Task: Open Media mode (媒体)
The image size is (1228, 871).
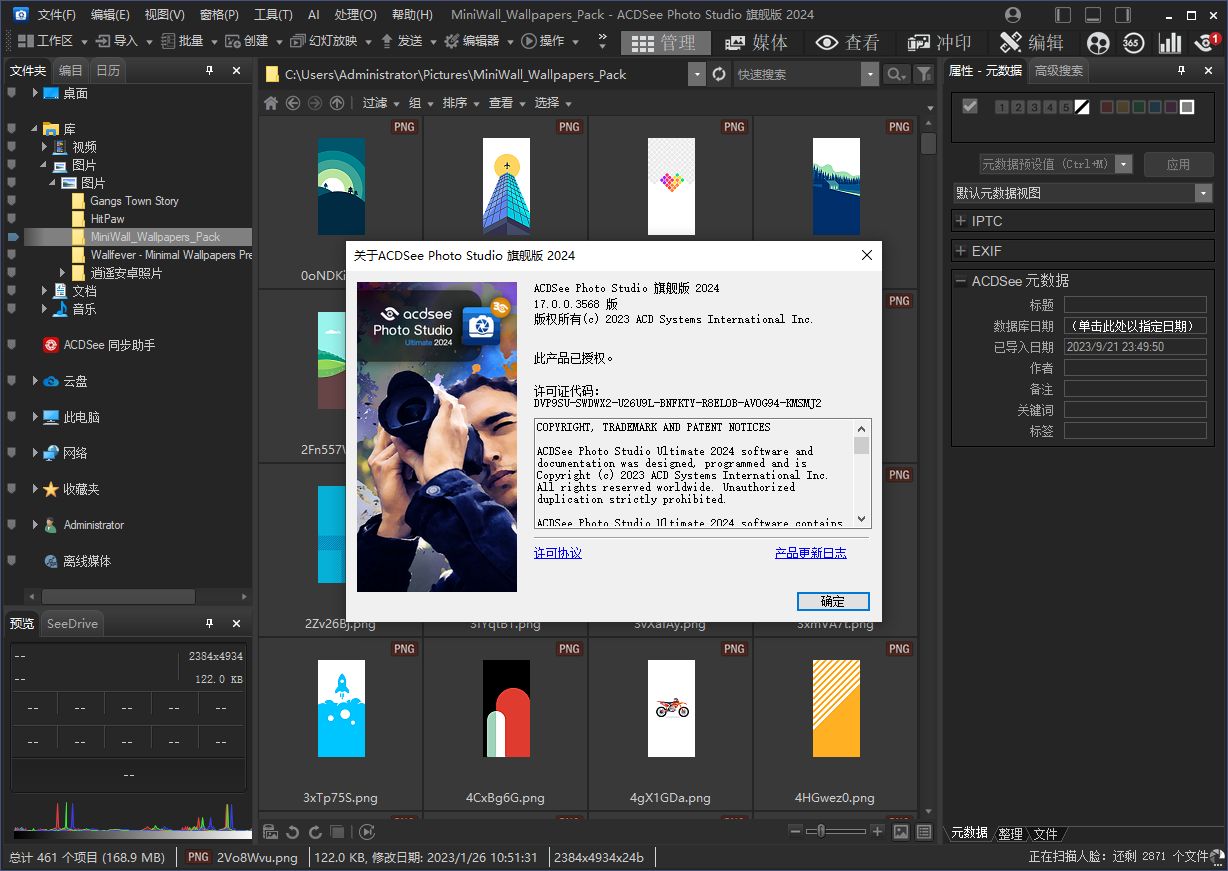Action: (x=757, y=42)
